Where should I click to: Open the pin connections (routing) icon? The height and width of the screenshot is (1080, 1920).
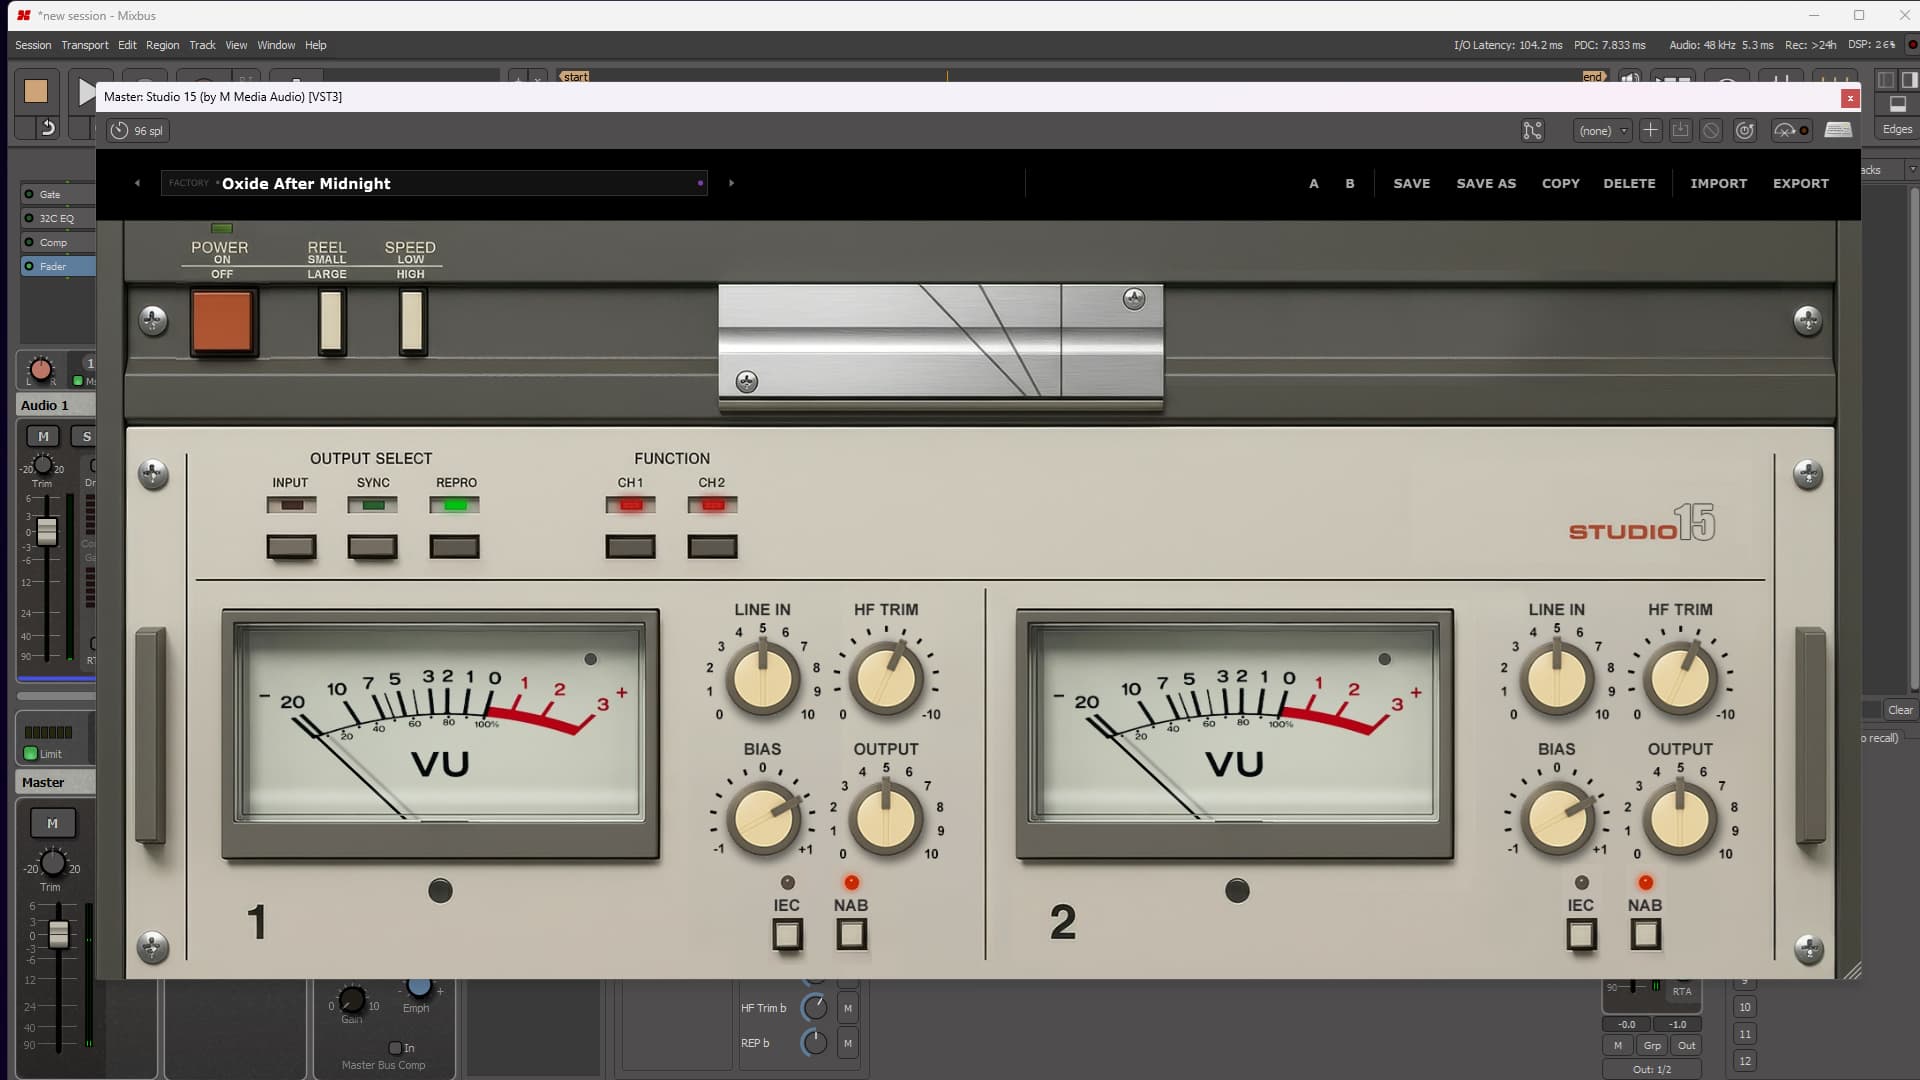(1532, 131)
